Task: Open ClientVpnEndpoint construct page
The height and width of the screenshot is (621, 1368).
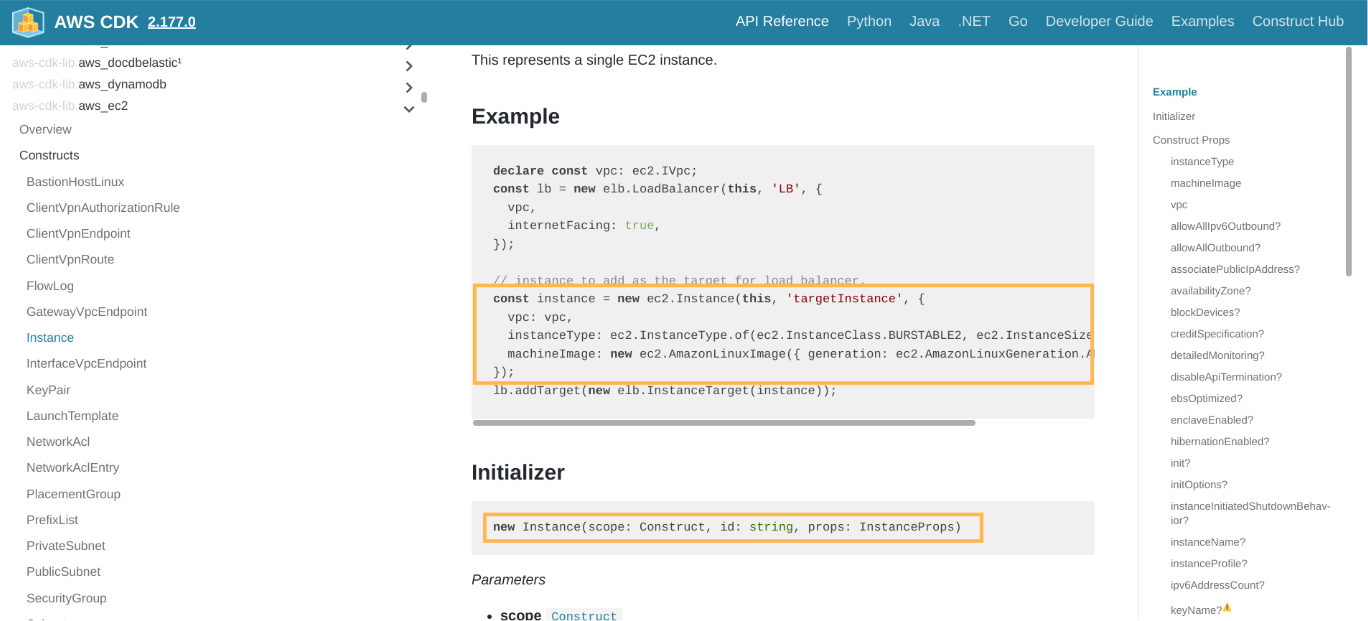Action: click(78, 234)
